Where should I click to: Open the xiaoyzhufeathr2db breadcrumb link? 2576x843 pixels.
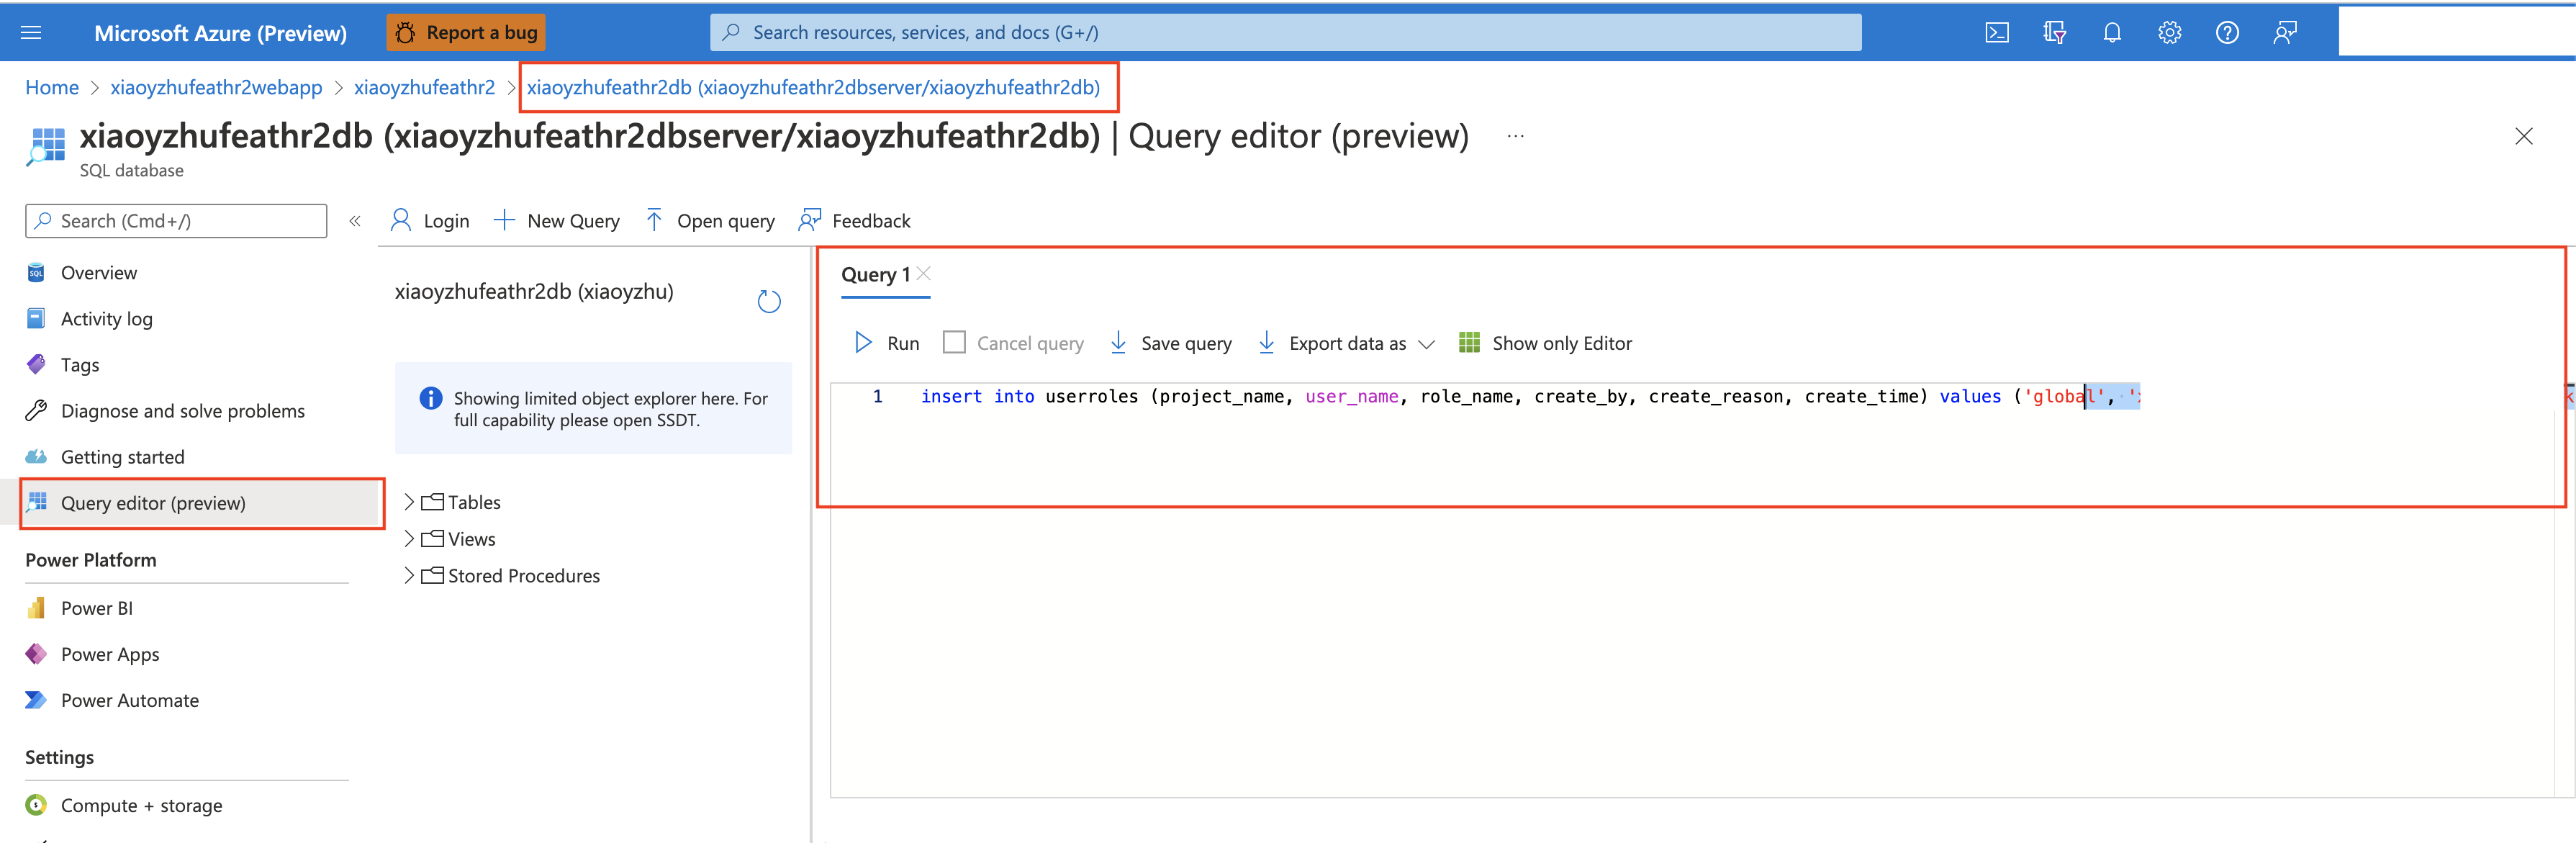pyautogui.click(x=813, y=88)
